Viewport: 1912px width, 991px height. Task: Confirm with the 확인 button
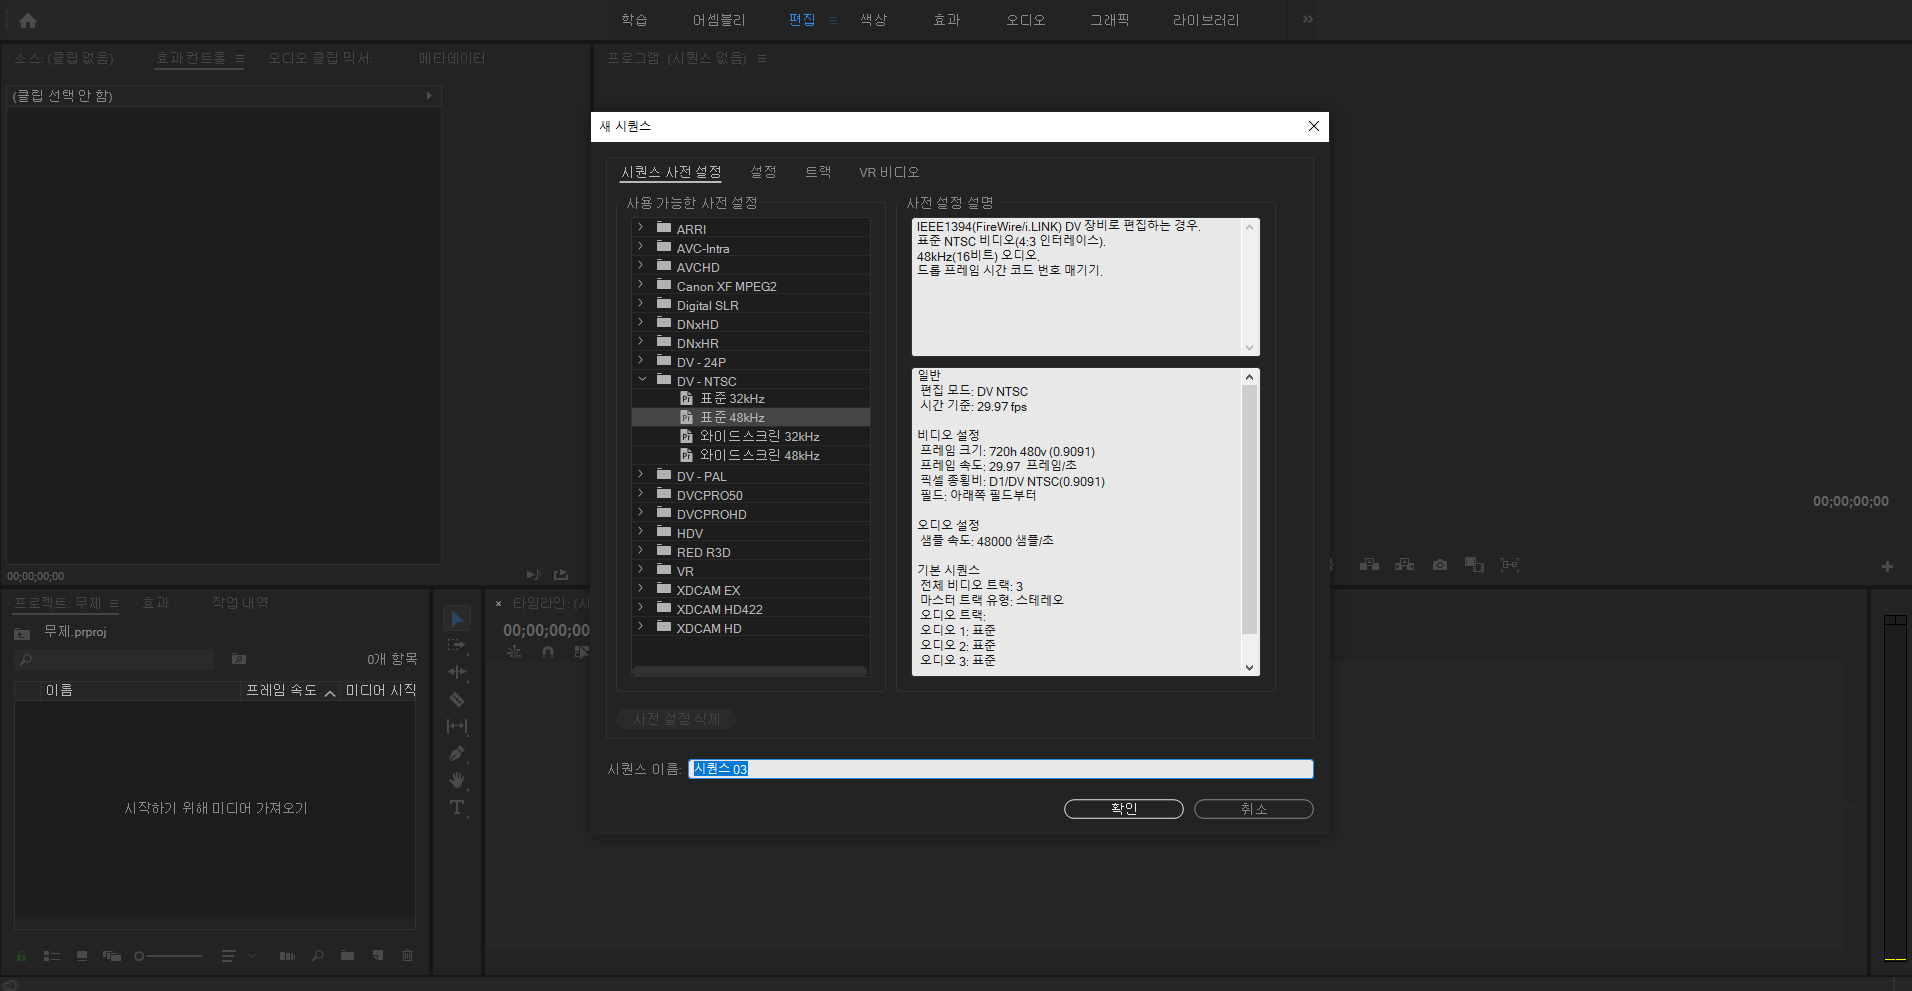coord(1124,808)
